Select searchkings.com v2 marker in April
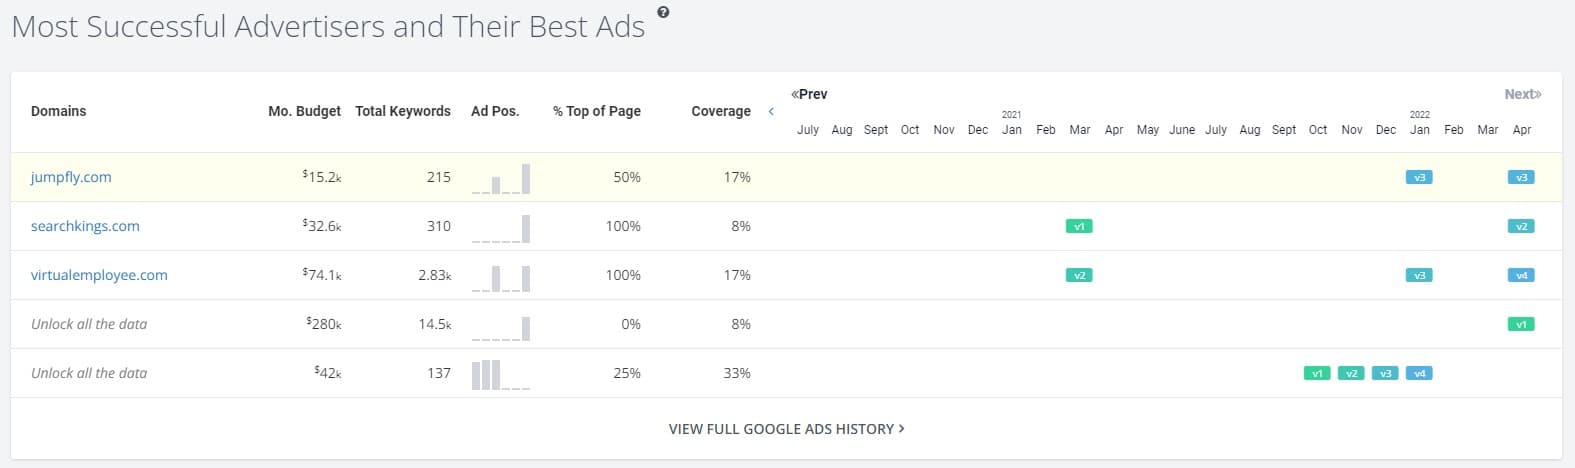The image size is (1575, 468). click(1521, 226)
